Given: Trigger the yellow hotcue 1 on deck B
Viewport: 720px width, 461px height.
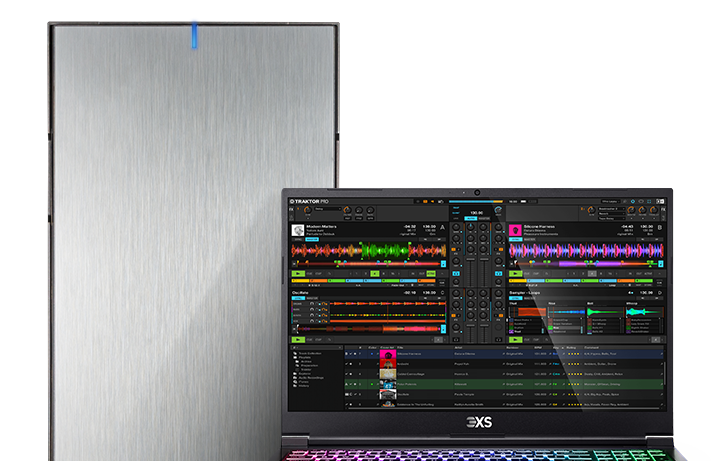Looking at the screenshot, I should 518,281.
